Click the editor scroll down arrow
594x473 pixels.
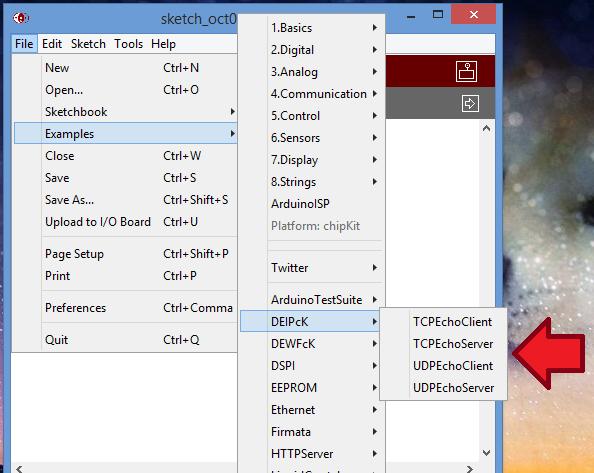point(486,453)
